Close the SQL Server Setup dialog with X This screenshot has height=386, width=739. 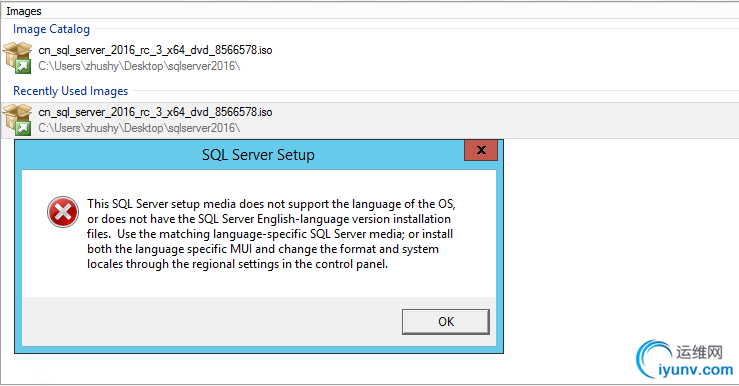(x=481, y=150)
